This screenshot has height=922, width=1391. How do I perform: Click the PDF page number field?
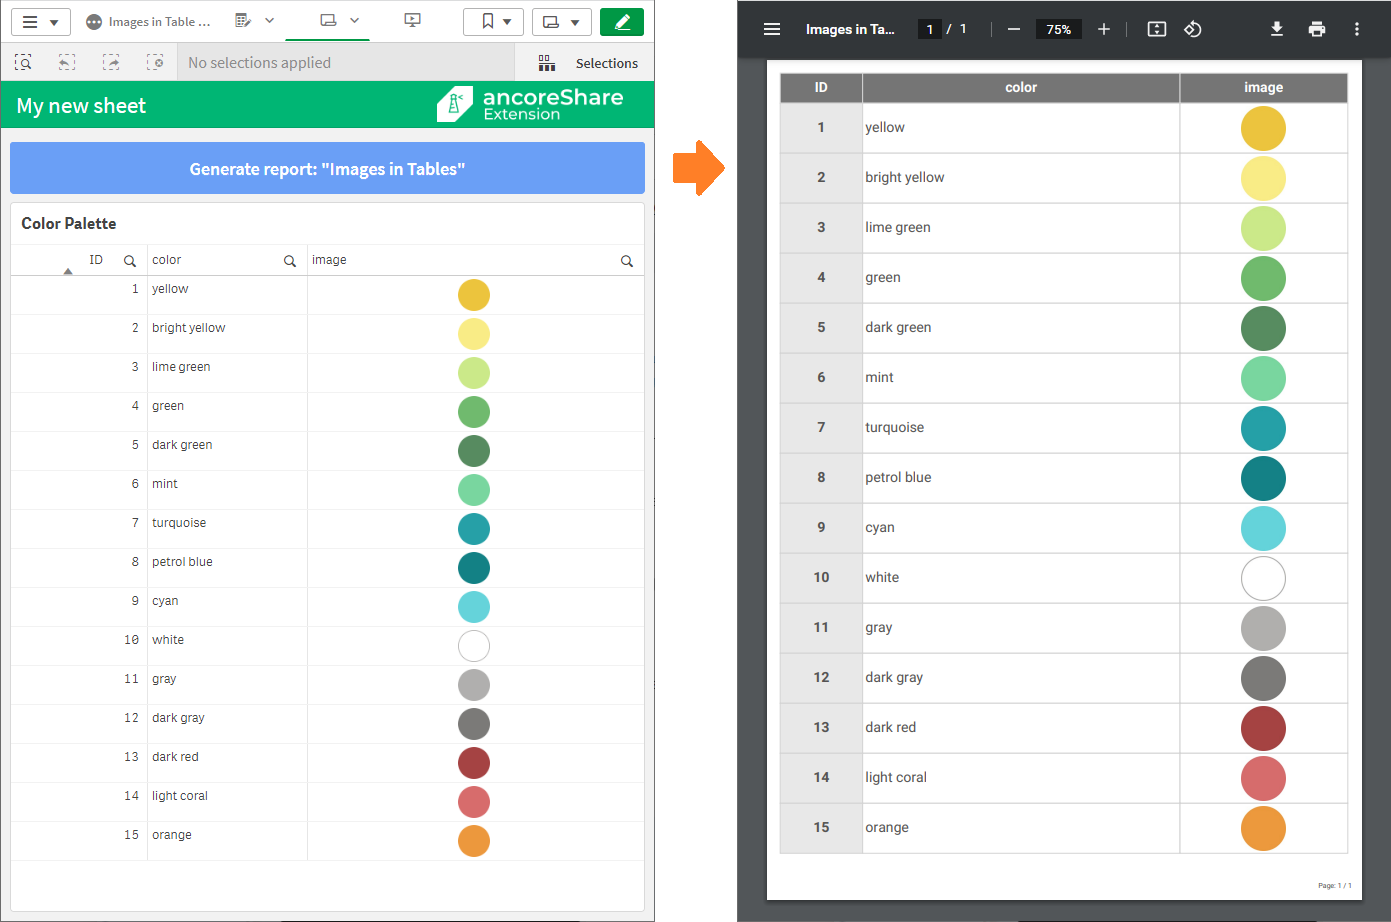pyautogui.click(x=930, y=29)
